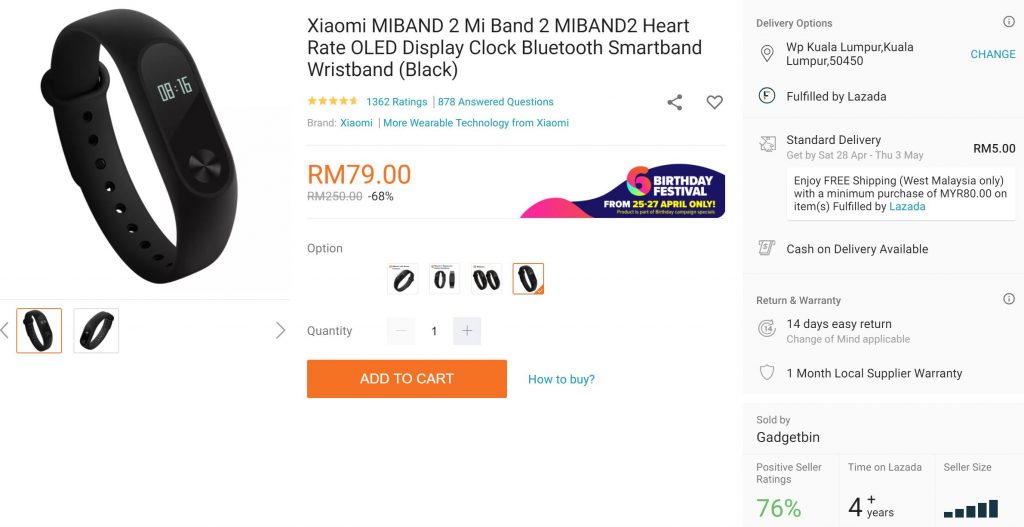Open the 878 Answered Questions link
1024x527 pixels.
click(495, 102)
